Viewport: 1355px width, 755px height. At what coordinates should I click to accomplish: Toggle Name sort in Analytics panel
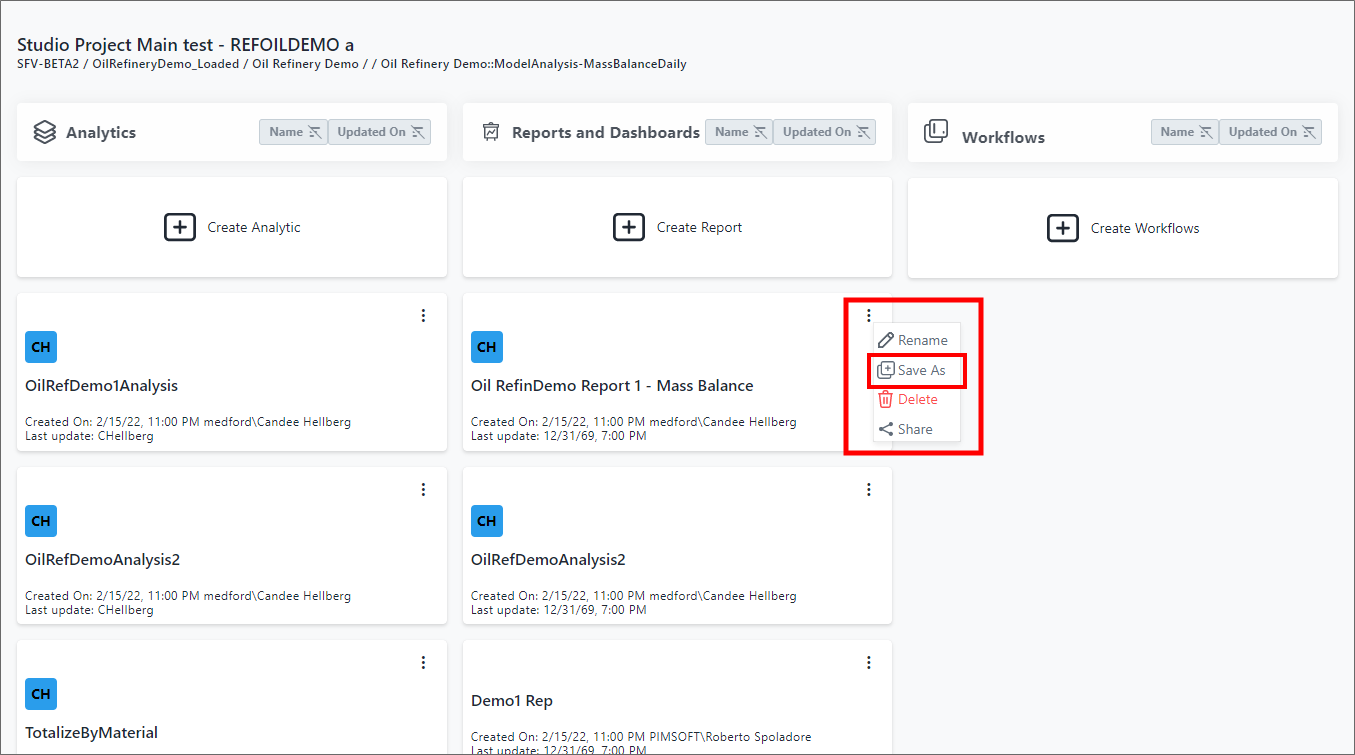tap(294, 132)
